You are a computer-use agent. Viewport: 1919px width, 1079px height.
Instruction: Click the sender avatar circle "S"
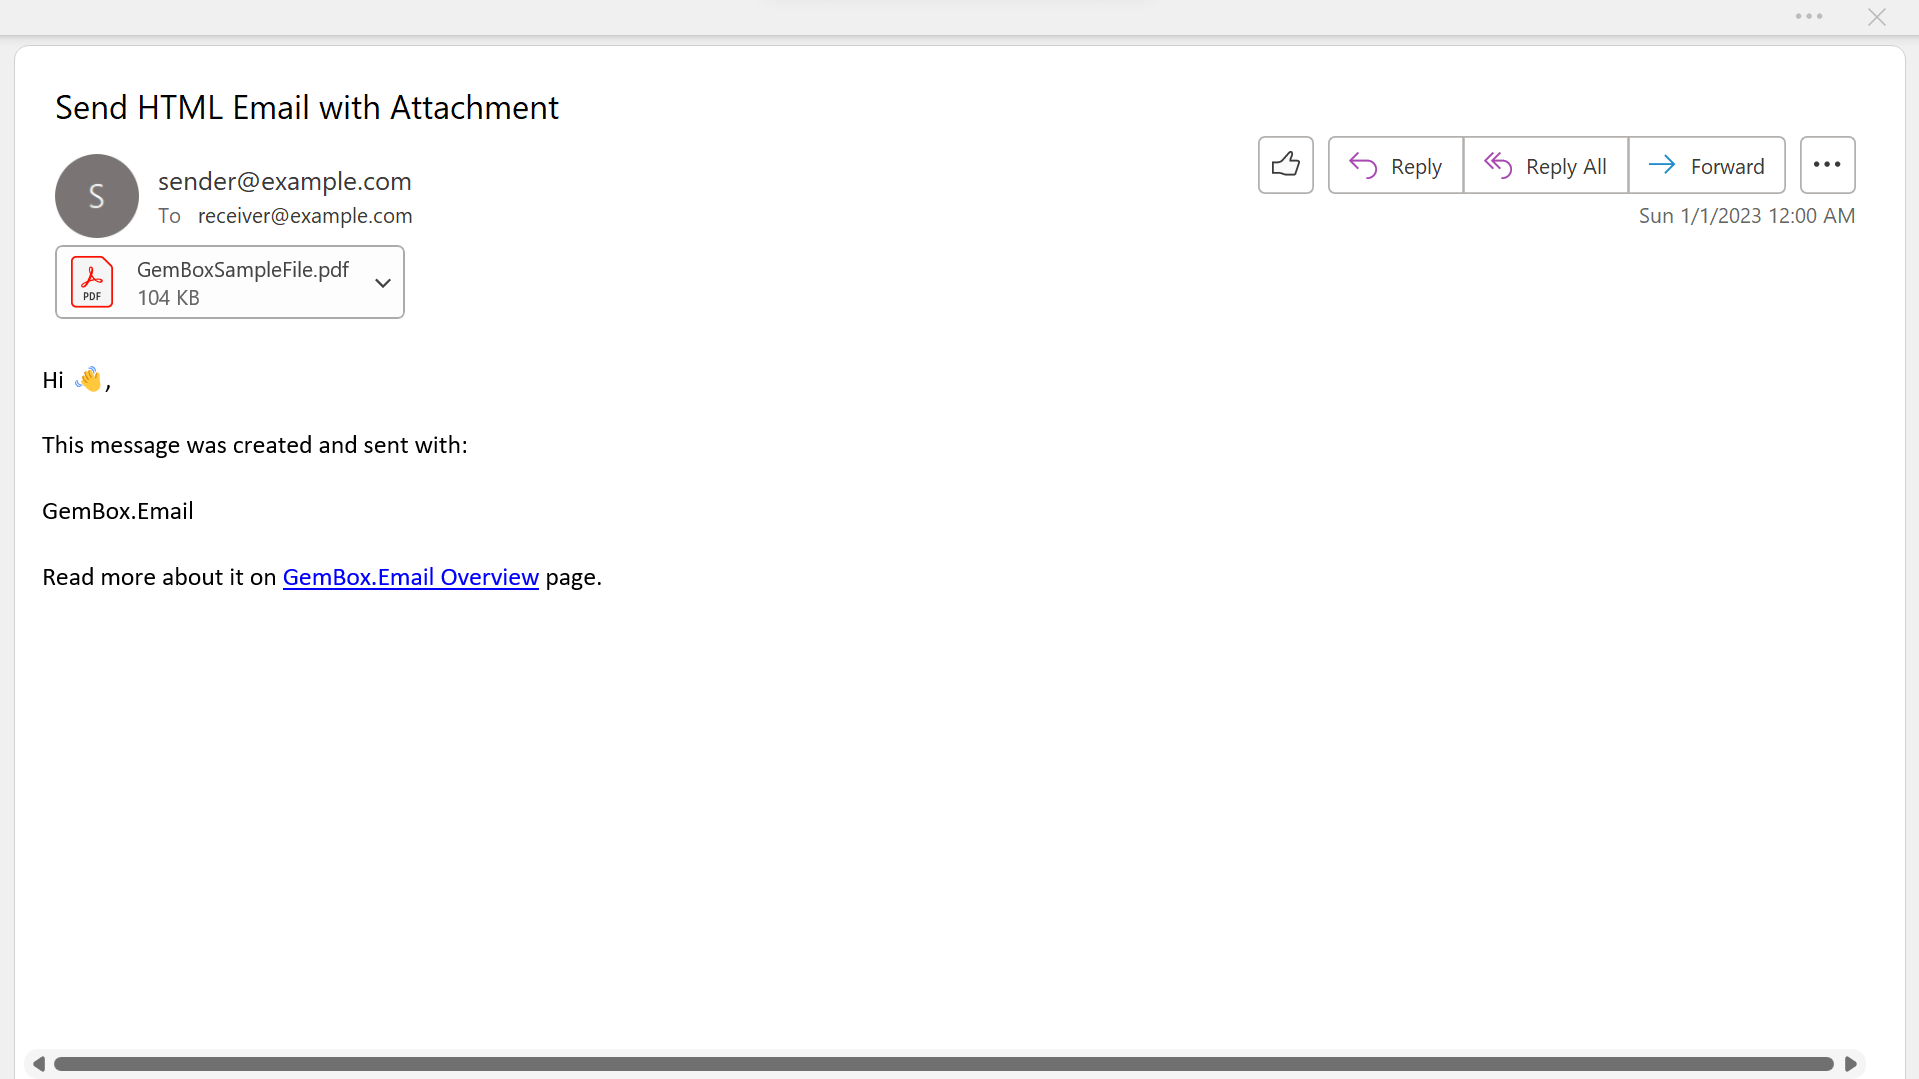(97, 196)
